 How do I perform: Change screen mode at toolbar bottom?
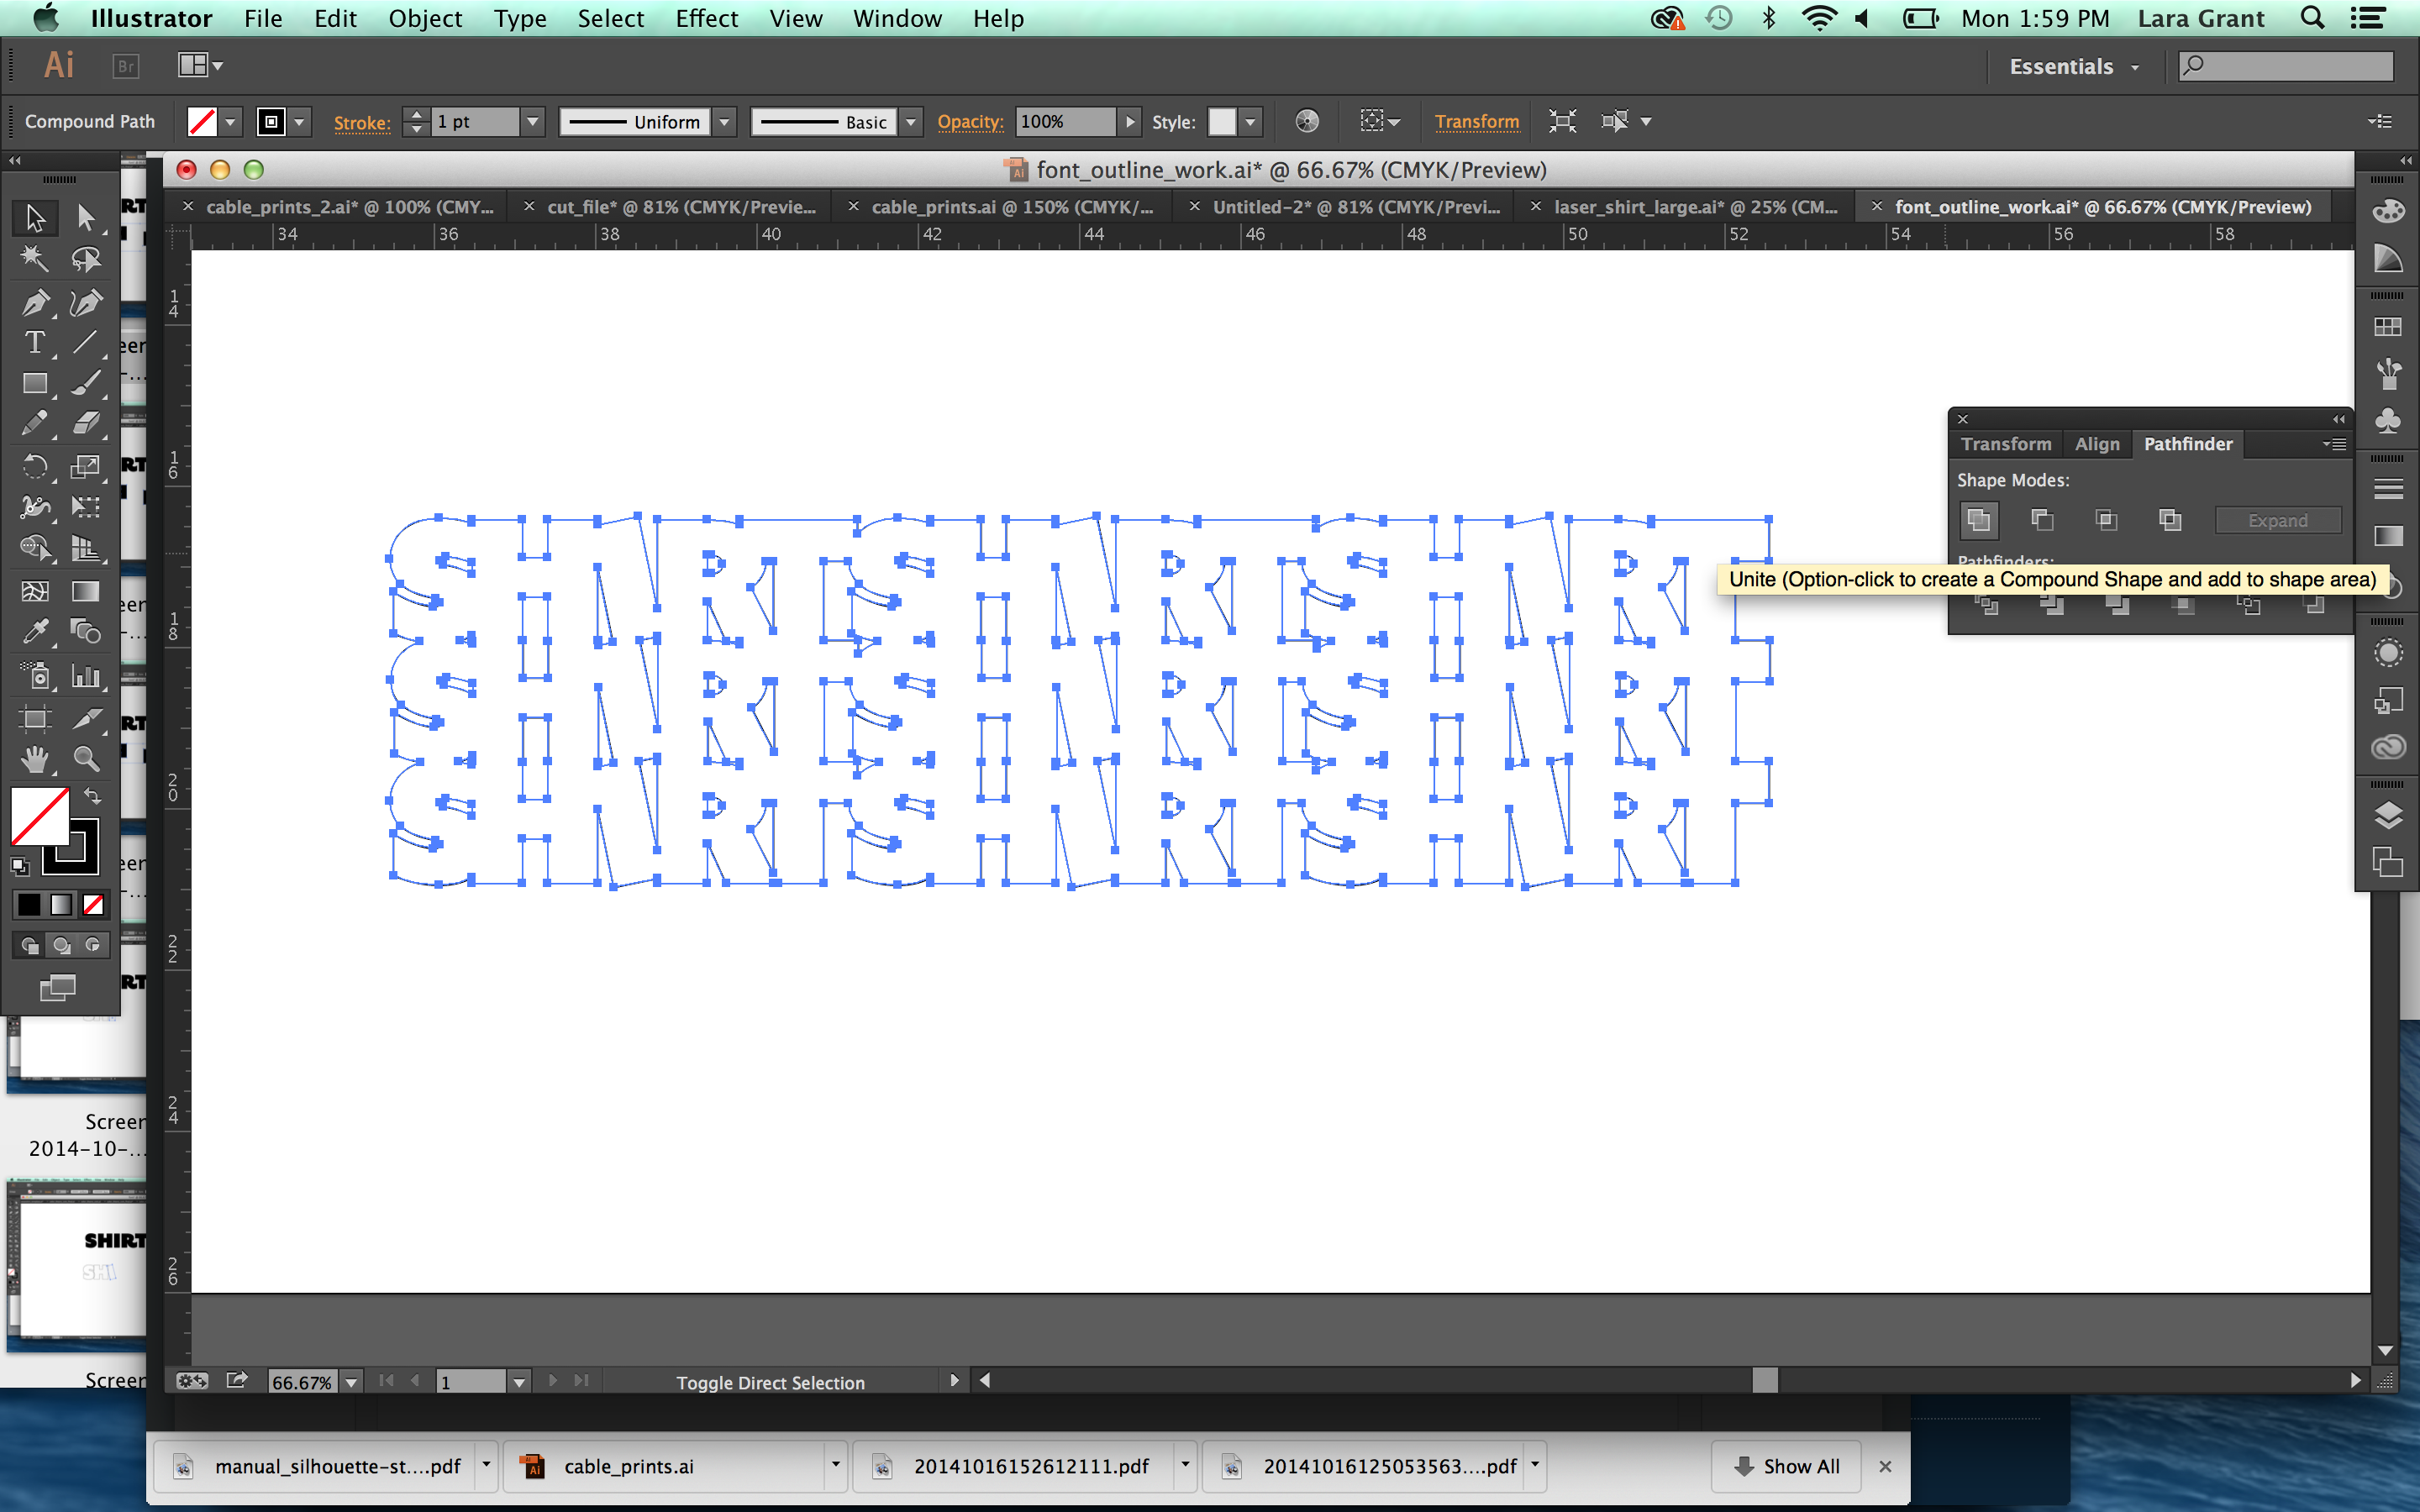tap(58, 988)
